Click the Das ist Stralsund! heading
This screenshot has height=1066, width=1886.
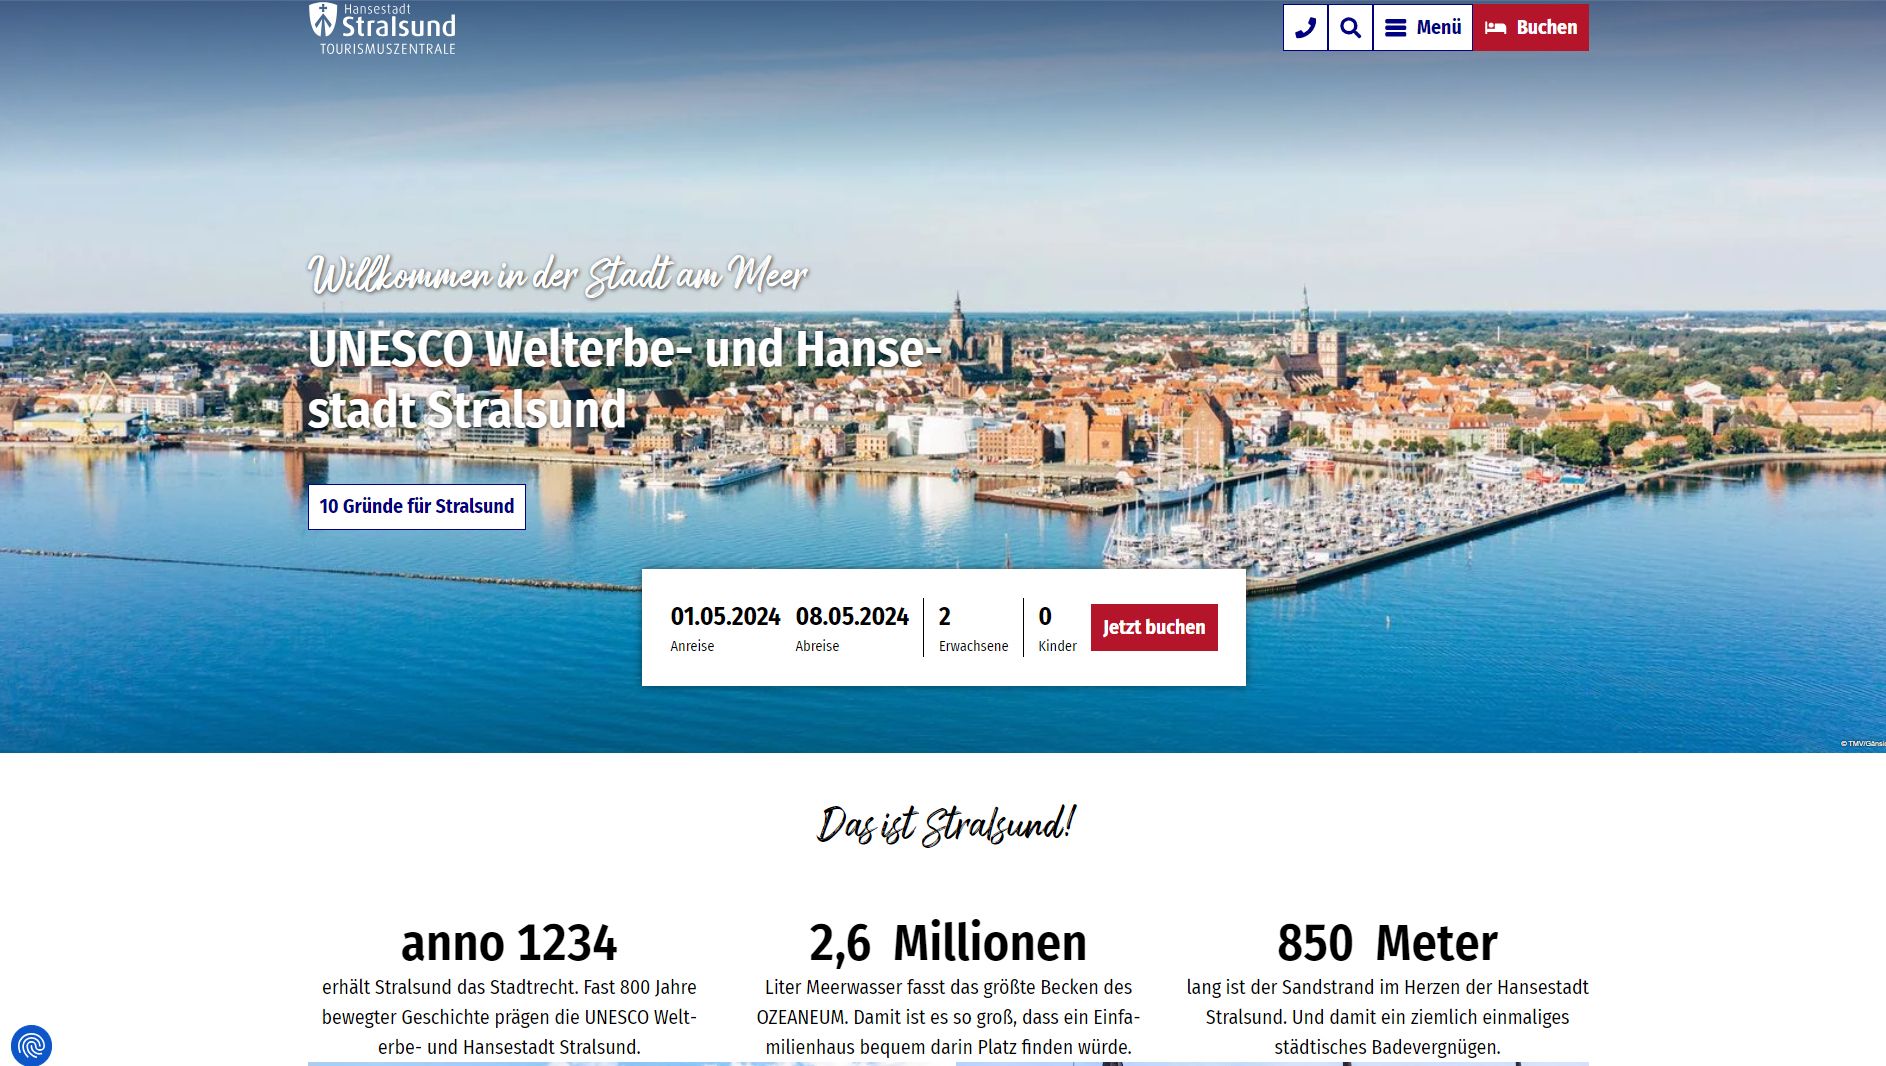tap(945, 825)
